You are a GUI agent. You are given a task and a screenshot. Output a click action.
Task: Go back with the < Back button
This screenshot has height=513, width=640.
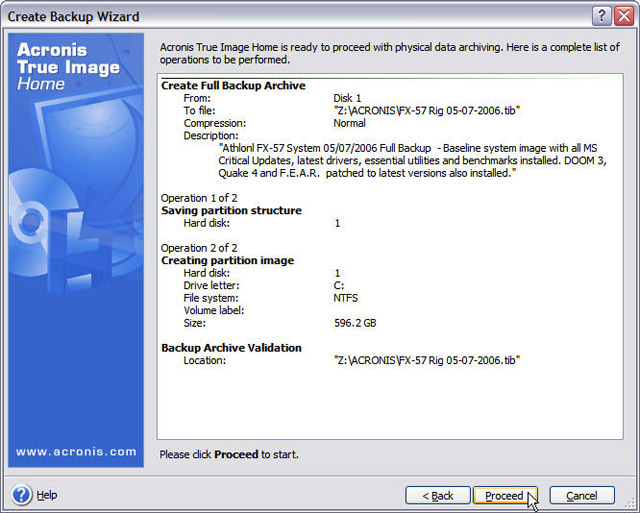coord(438,495)
